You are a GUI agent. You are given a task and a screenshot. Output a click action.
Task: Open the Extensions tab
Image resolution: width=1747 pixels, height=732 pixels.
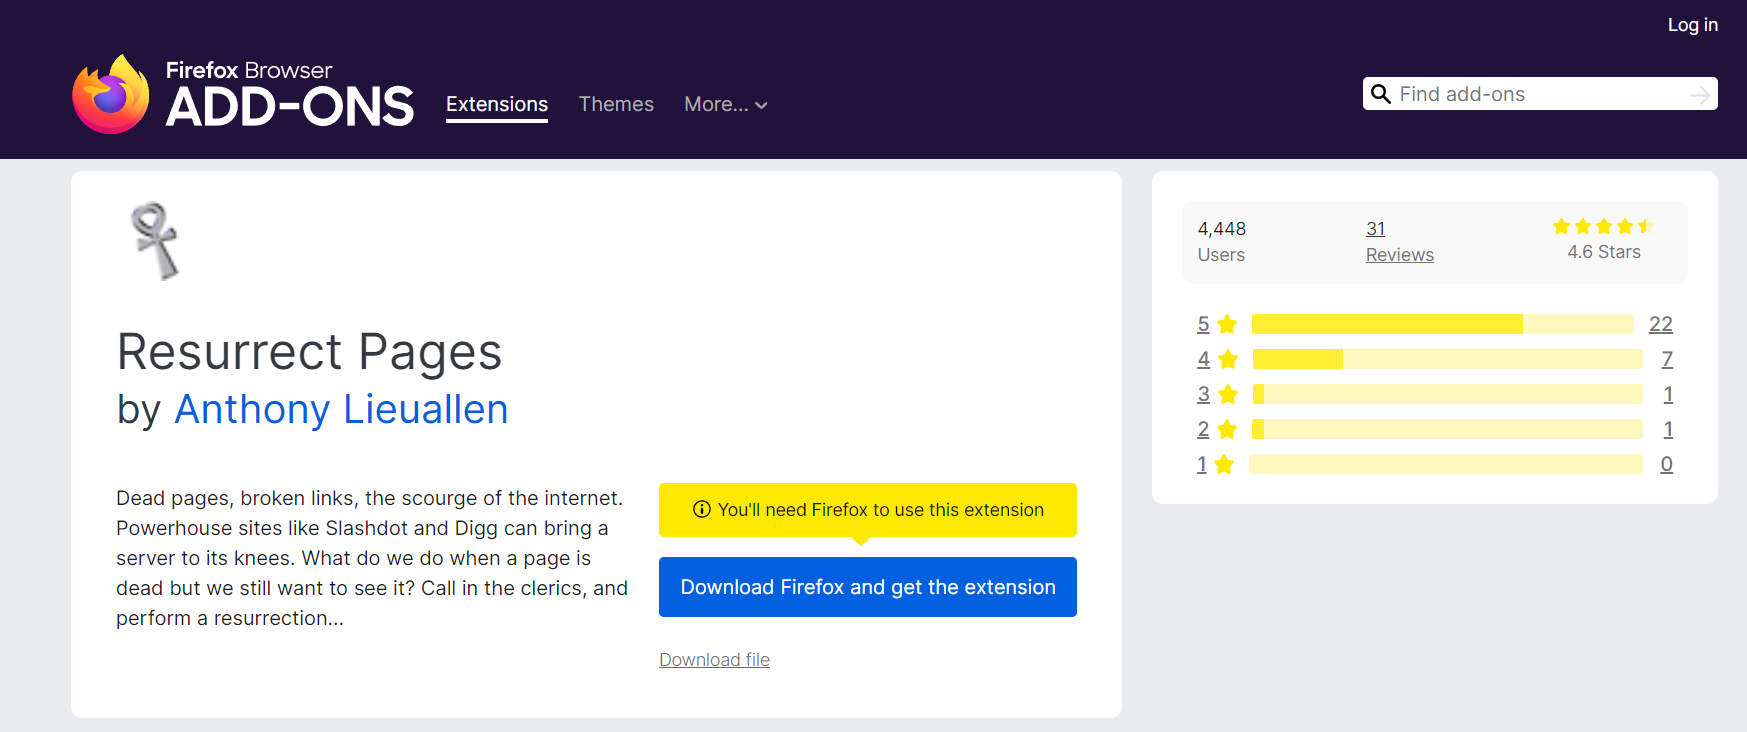pos(497,104)
